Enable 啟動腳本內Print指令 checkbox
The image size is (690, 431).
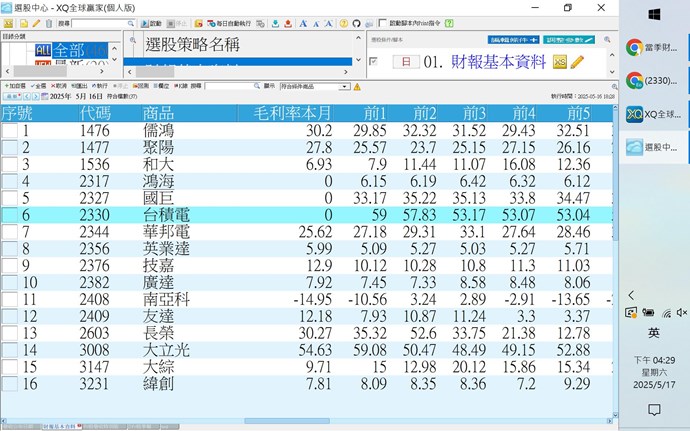(x=384, y=22)
